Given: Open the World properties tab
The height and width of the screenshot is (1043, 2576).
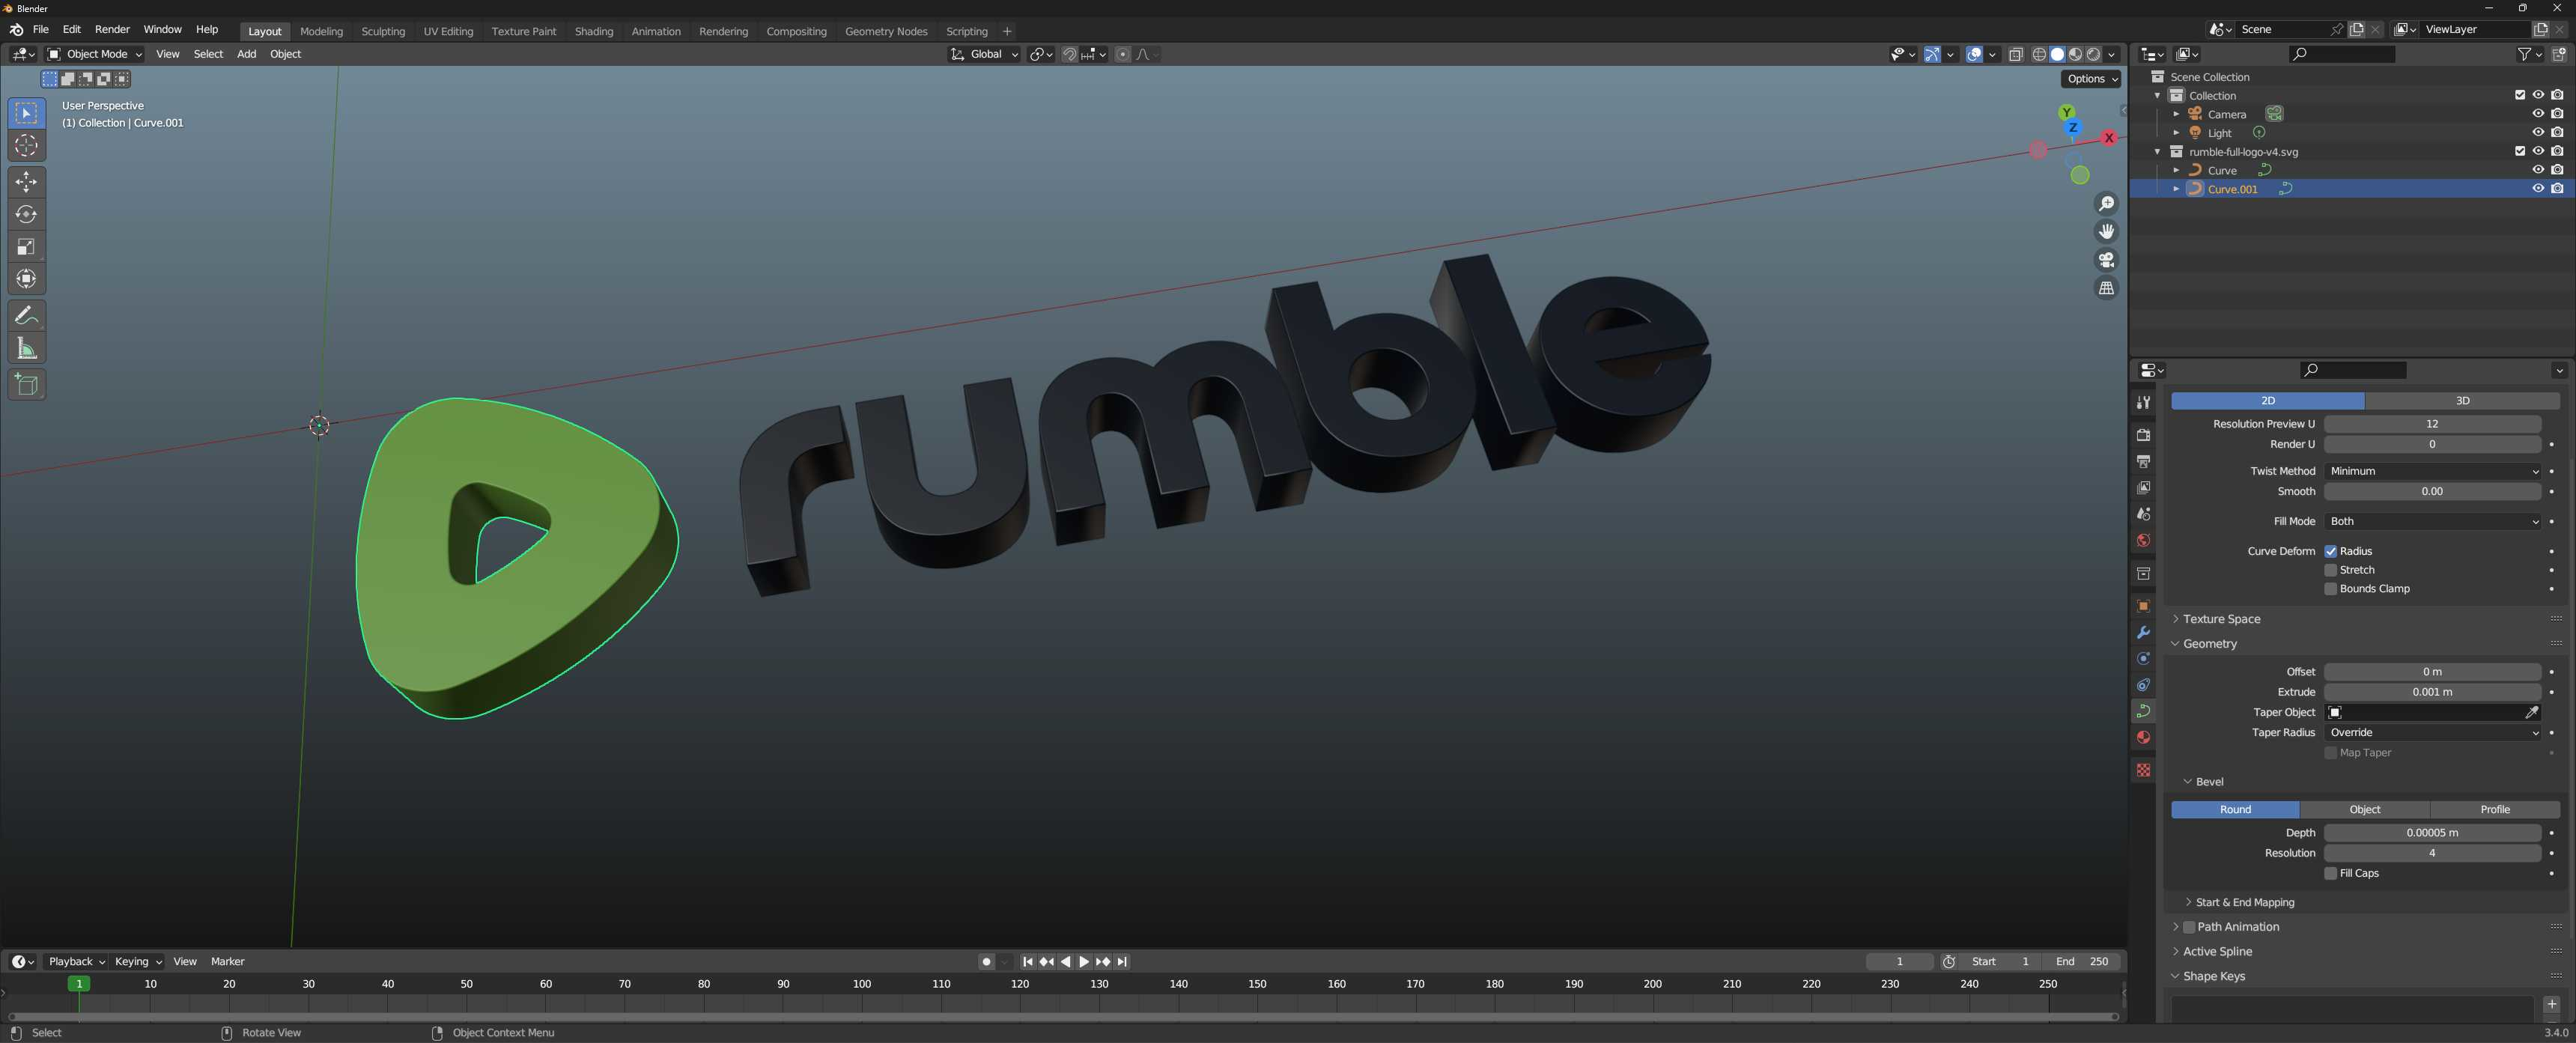Looking at the screenshot, I should point(2143,541).
